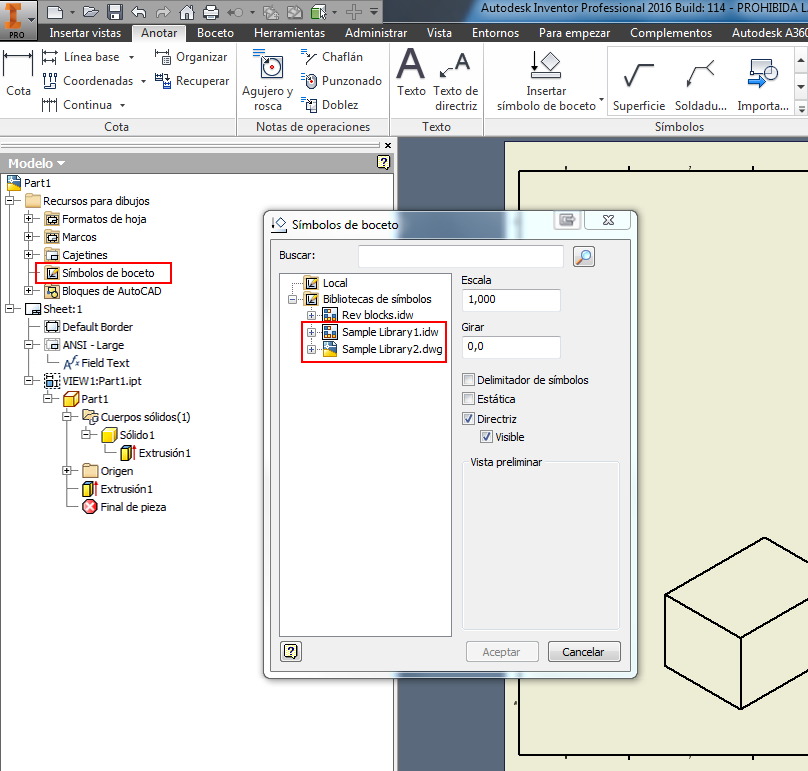Select Final de pieza tree item
Screen dimensions: 808x771
click(133, 507)
